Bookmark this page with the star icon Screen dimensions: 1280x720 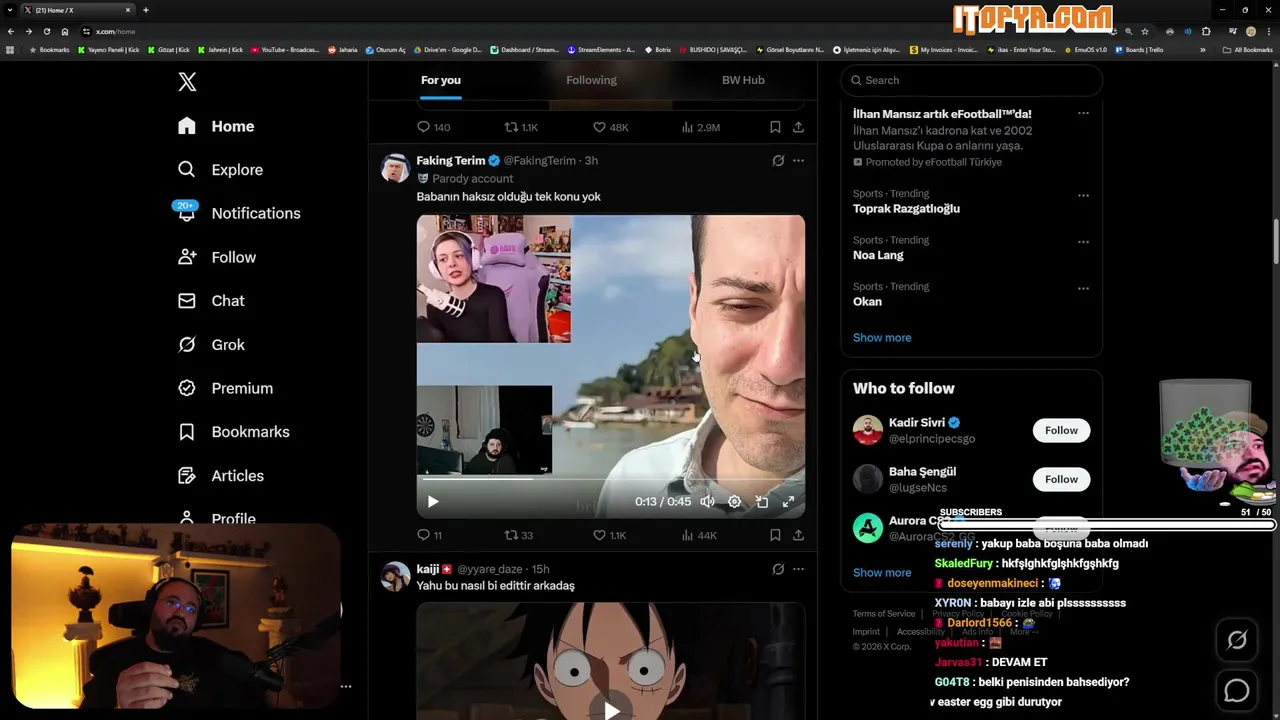1145,31
